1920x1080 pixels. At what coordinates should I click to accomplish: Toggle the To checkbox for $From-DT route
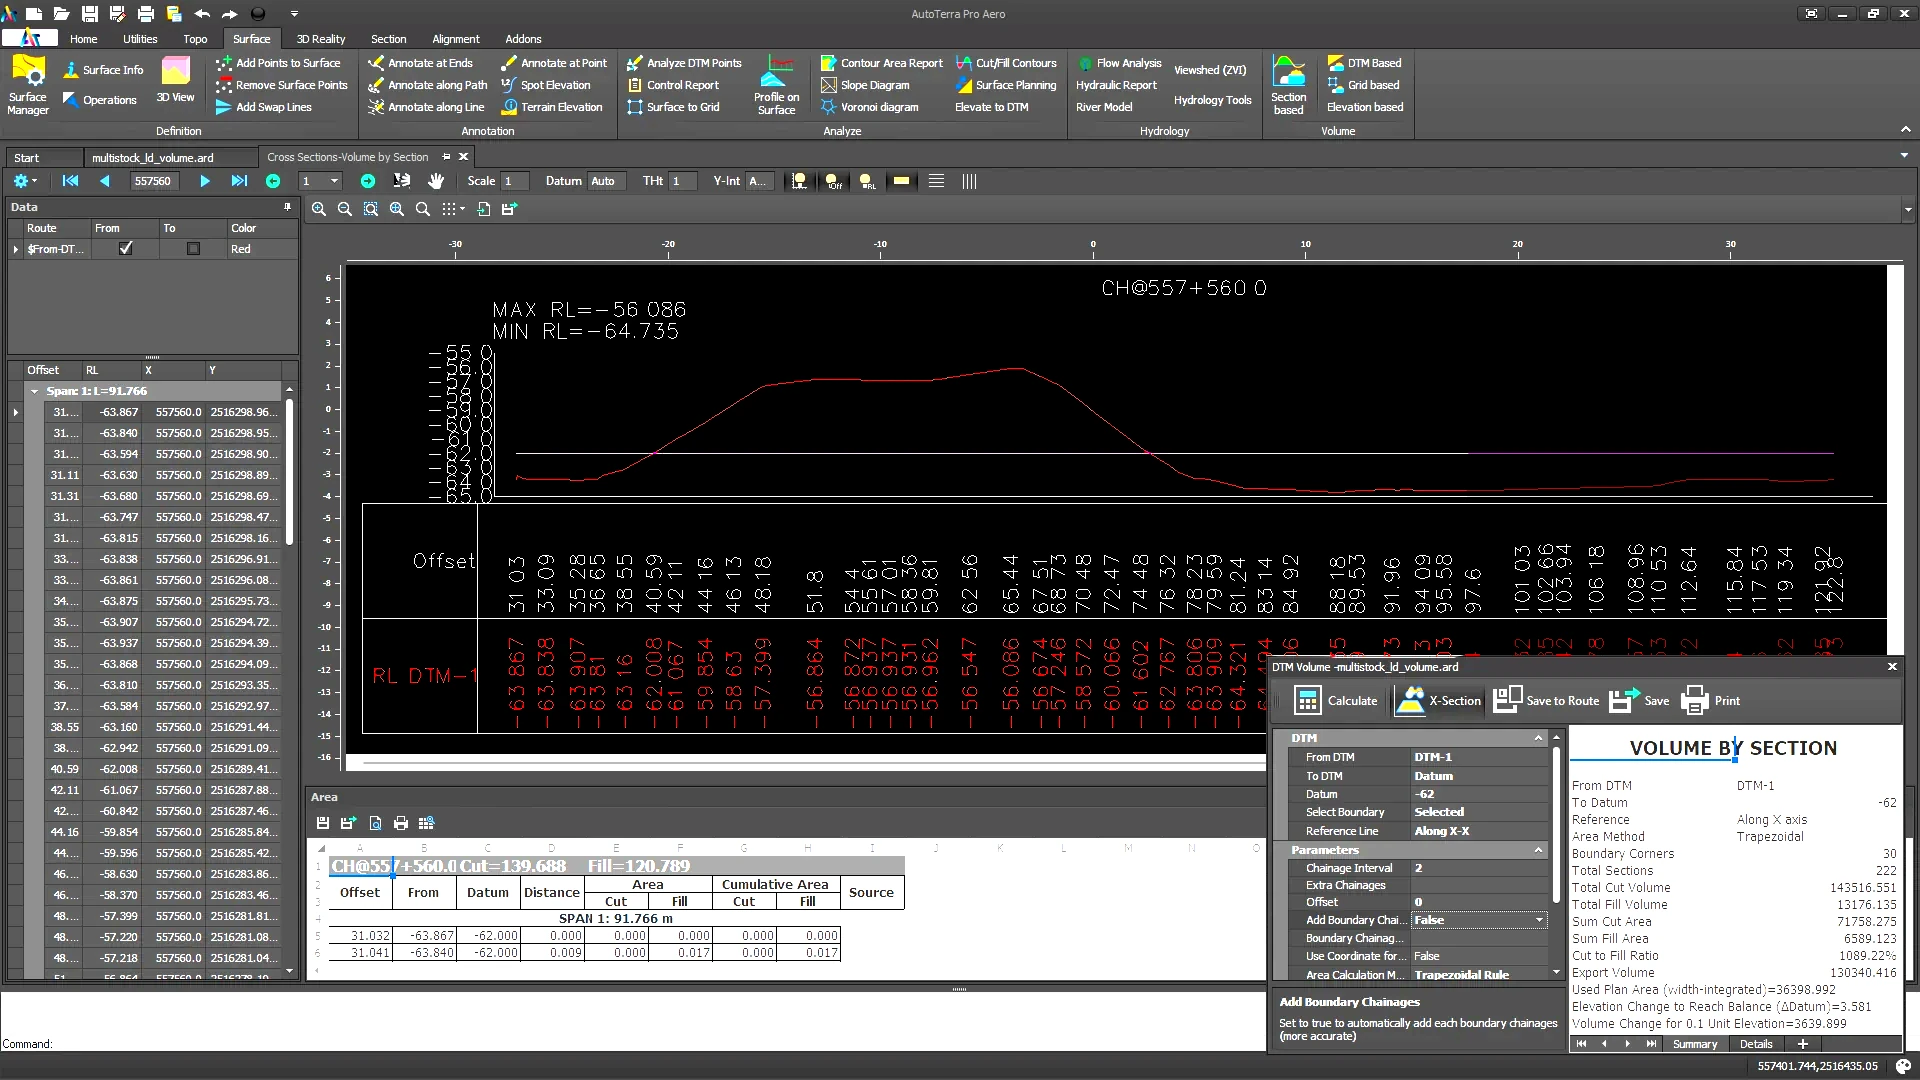[193, 249]
